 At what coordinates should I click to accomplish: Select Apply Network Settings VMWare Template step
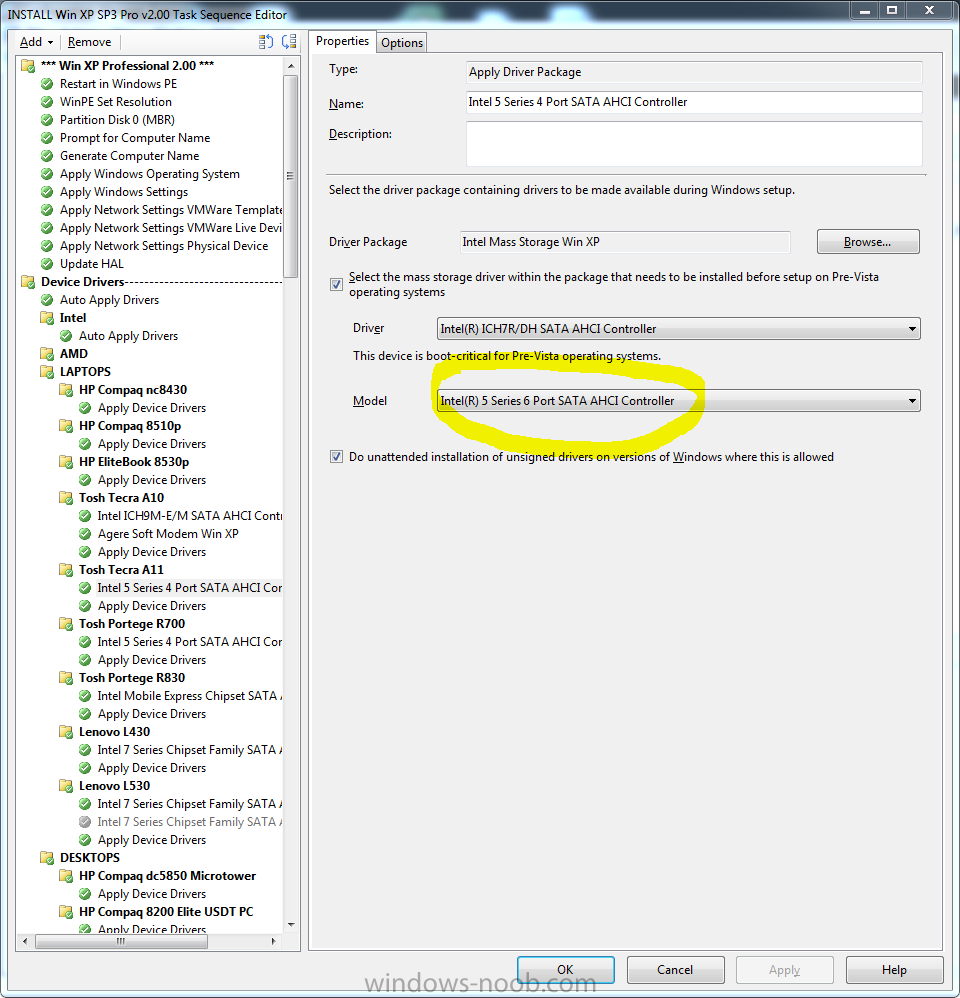click(171, 209)
